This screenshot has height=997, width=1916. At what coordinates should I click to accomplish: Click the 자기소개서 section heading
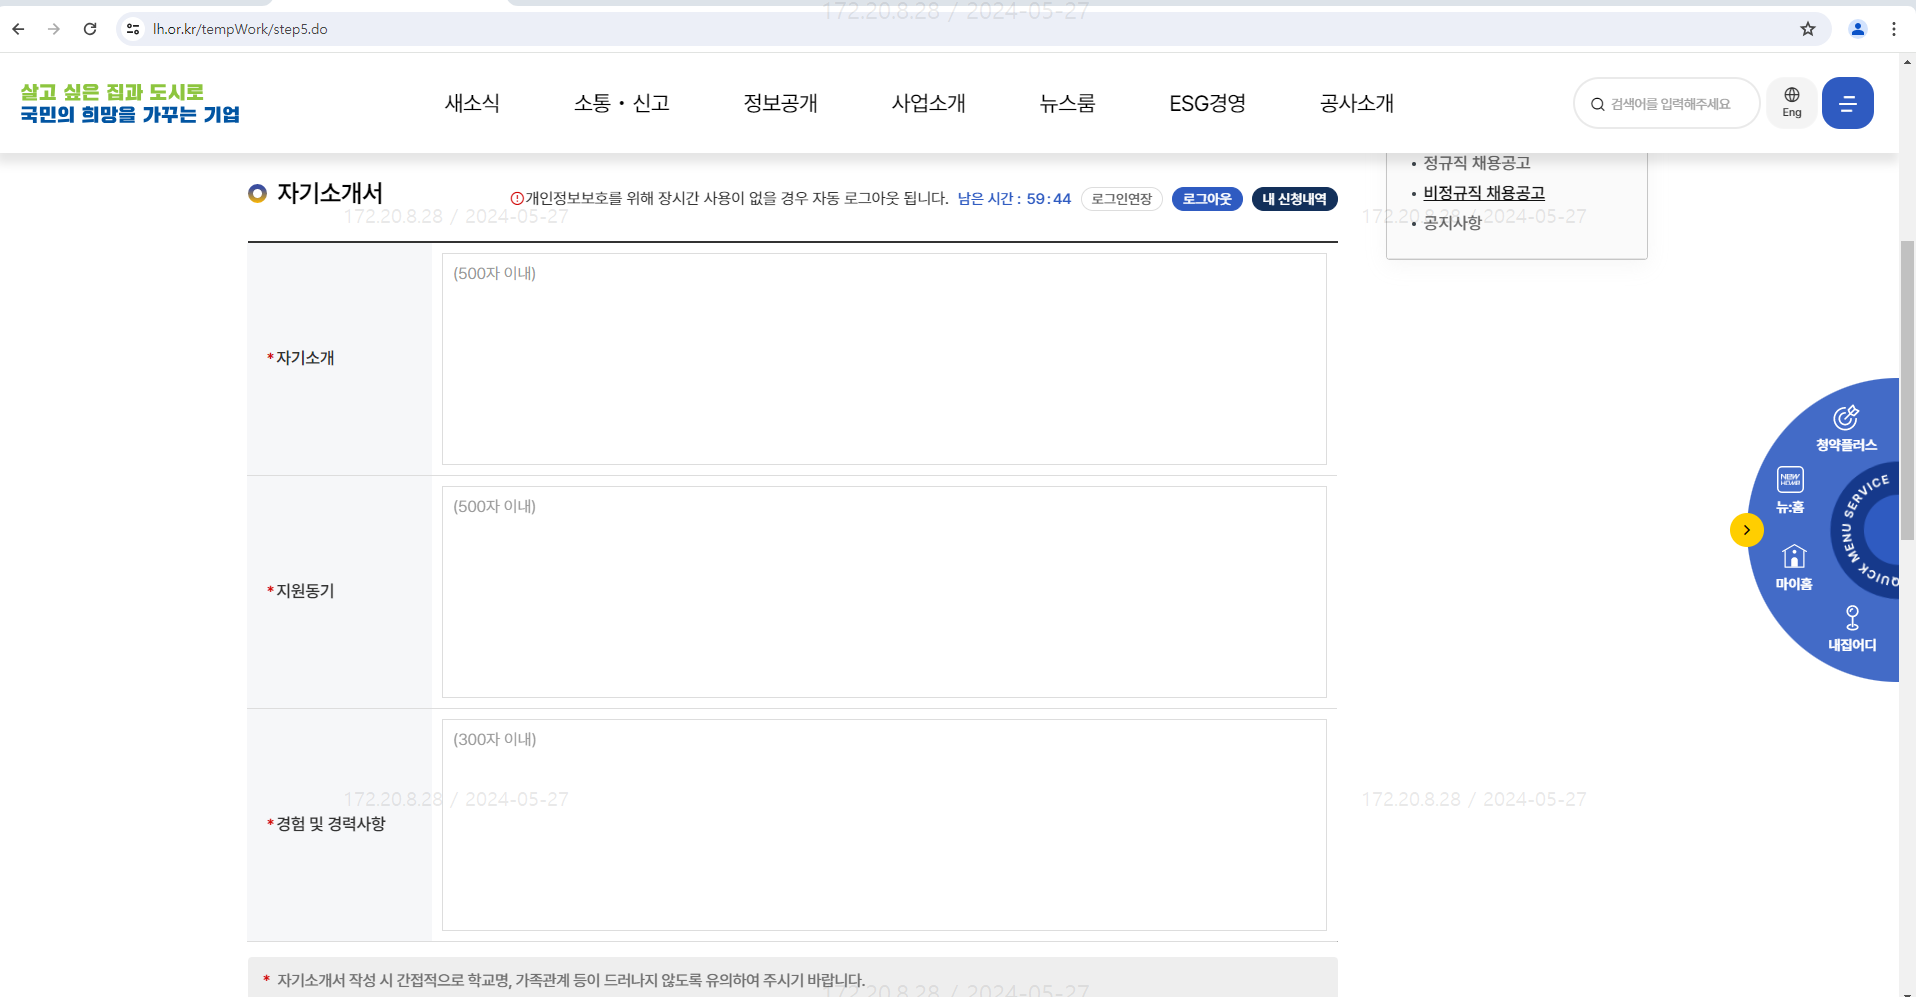pyautogui.click(x=329, y=193)
